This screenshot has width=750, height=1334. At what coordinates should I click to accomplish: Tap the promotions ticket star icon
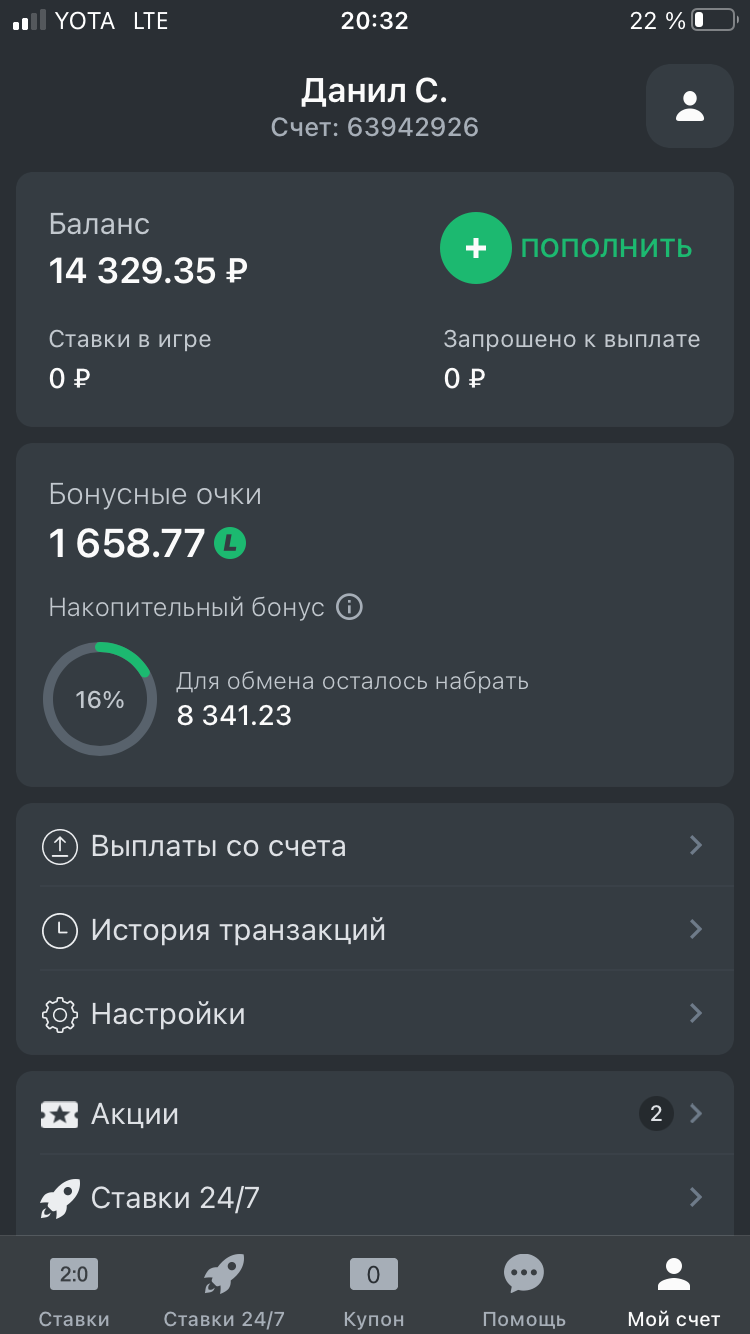pos(60,1114)
